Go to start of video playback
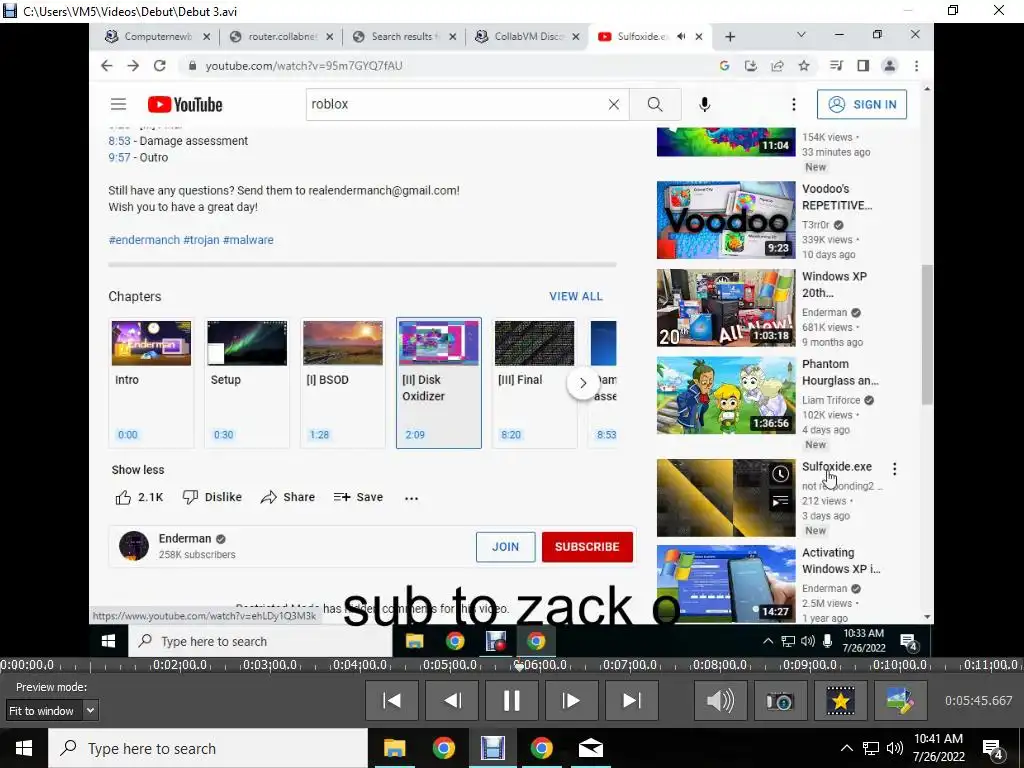1024x768 pixels. 392,701
